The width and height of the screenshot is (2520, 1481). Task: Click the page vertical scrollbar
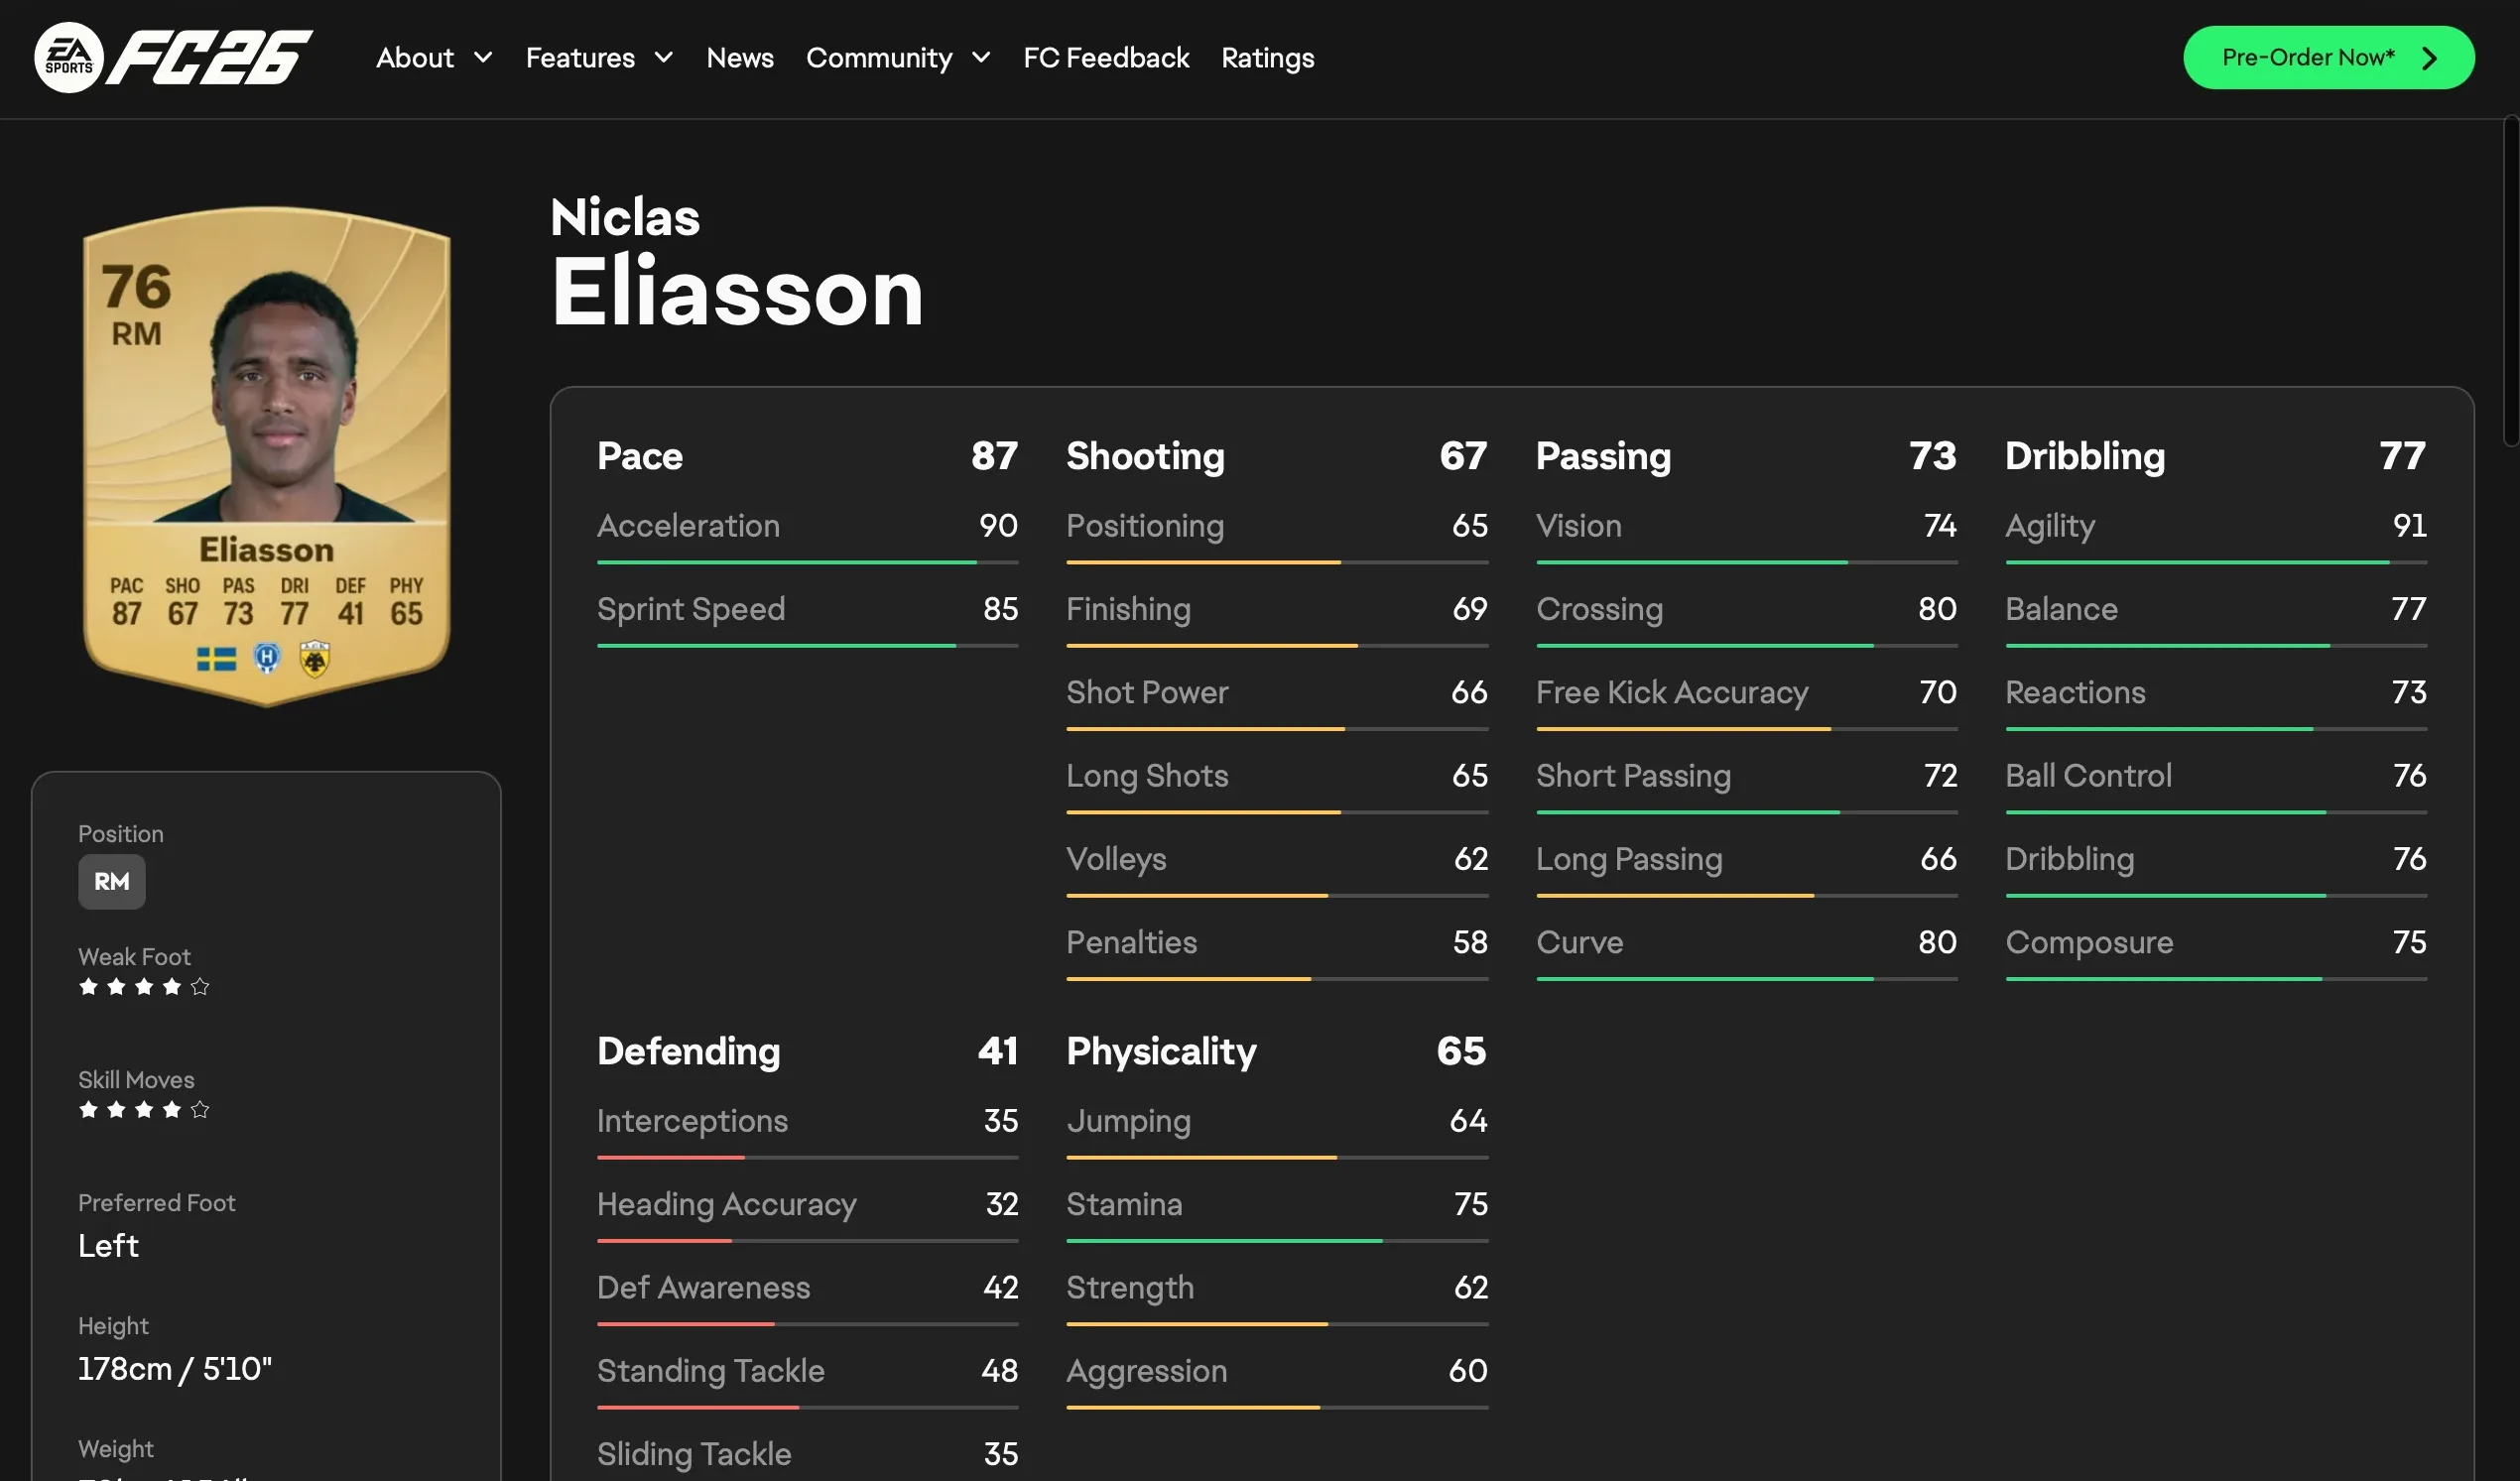coord(2510,280)
